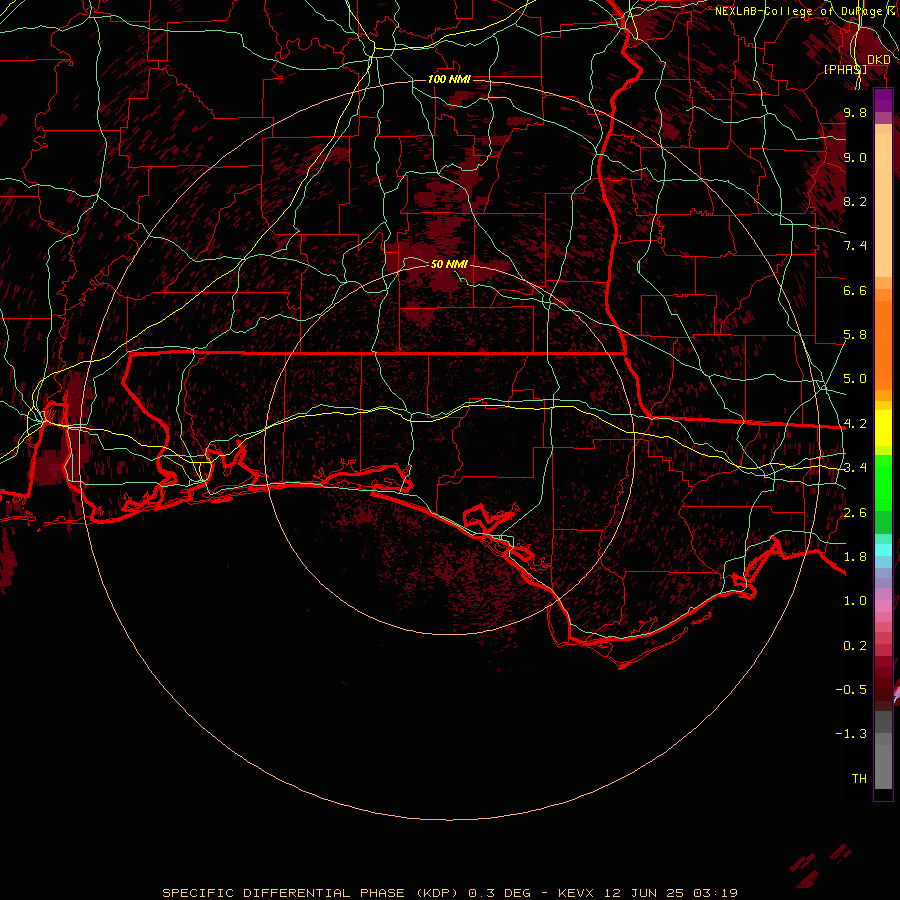Click the 1.8 scale value
Screen dimensions: 900x900
point(855,557)
